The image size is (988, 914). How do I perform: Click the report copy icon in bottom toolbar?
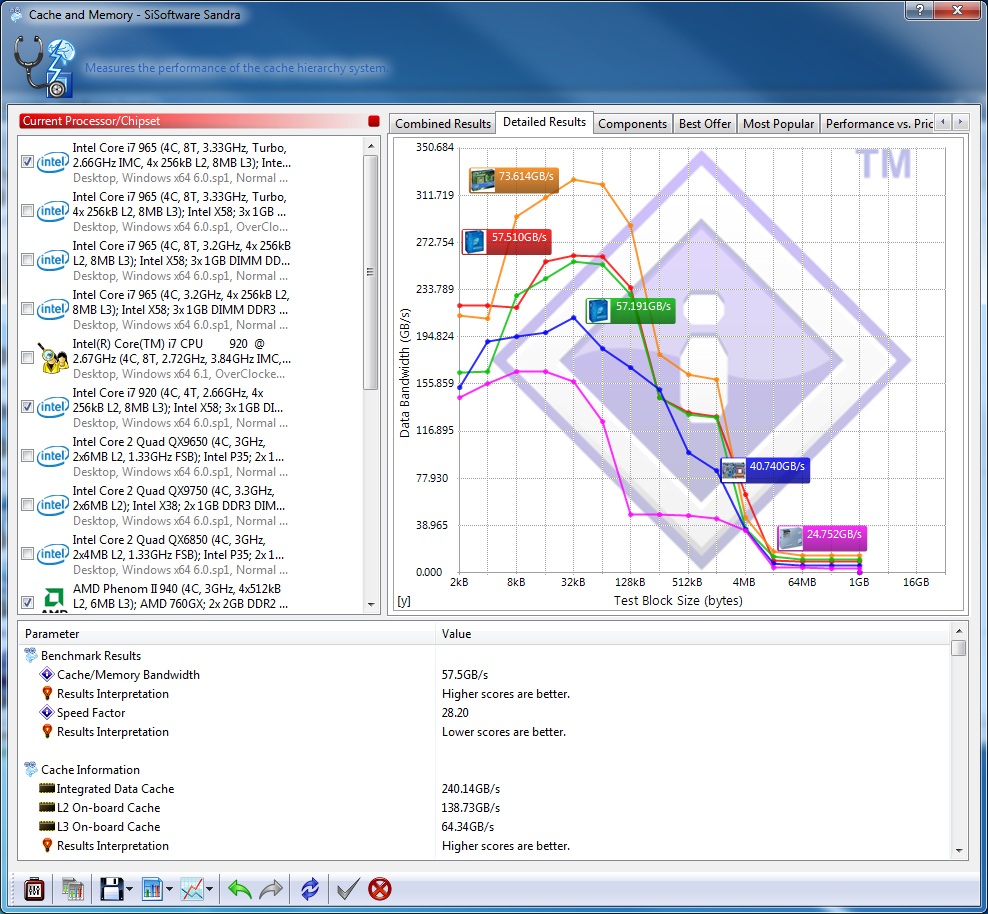point(72,889)
